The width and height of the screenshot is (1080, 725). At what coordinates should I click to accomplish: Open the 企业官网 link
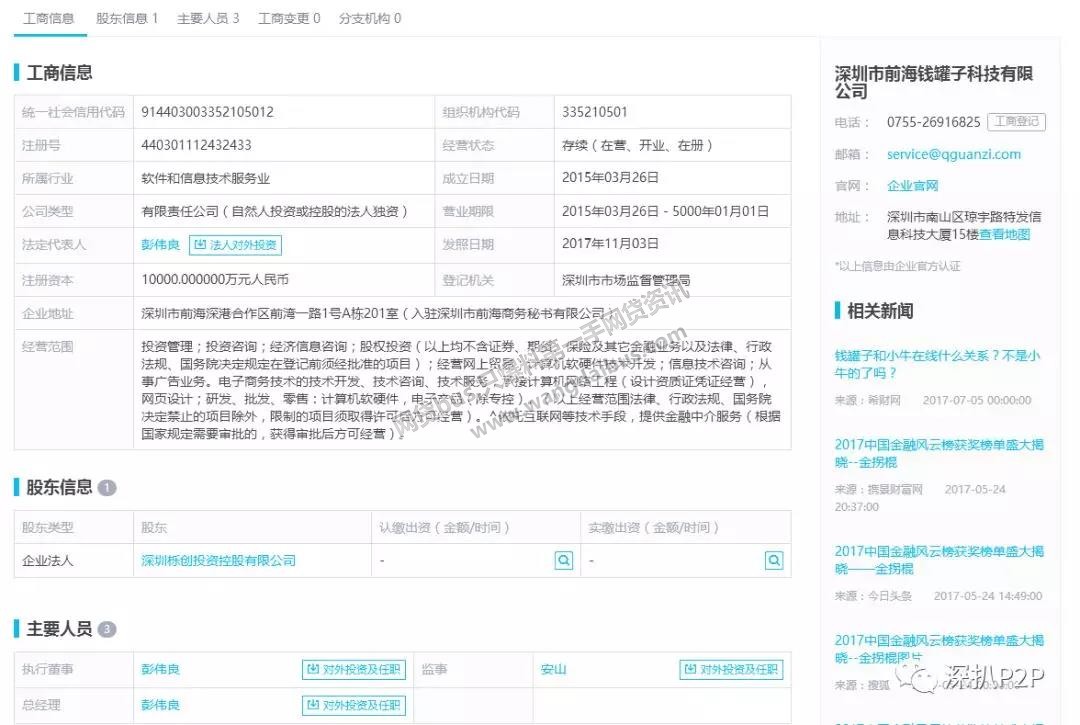[x=913, y=186]
